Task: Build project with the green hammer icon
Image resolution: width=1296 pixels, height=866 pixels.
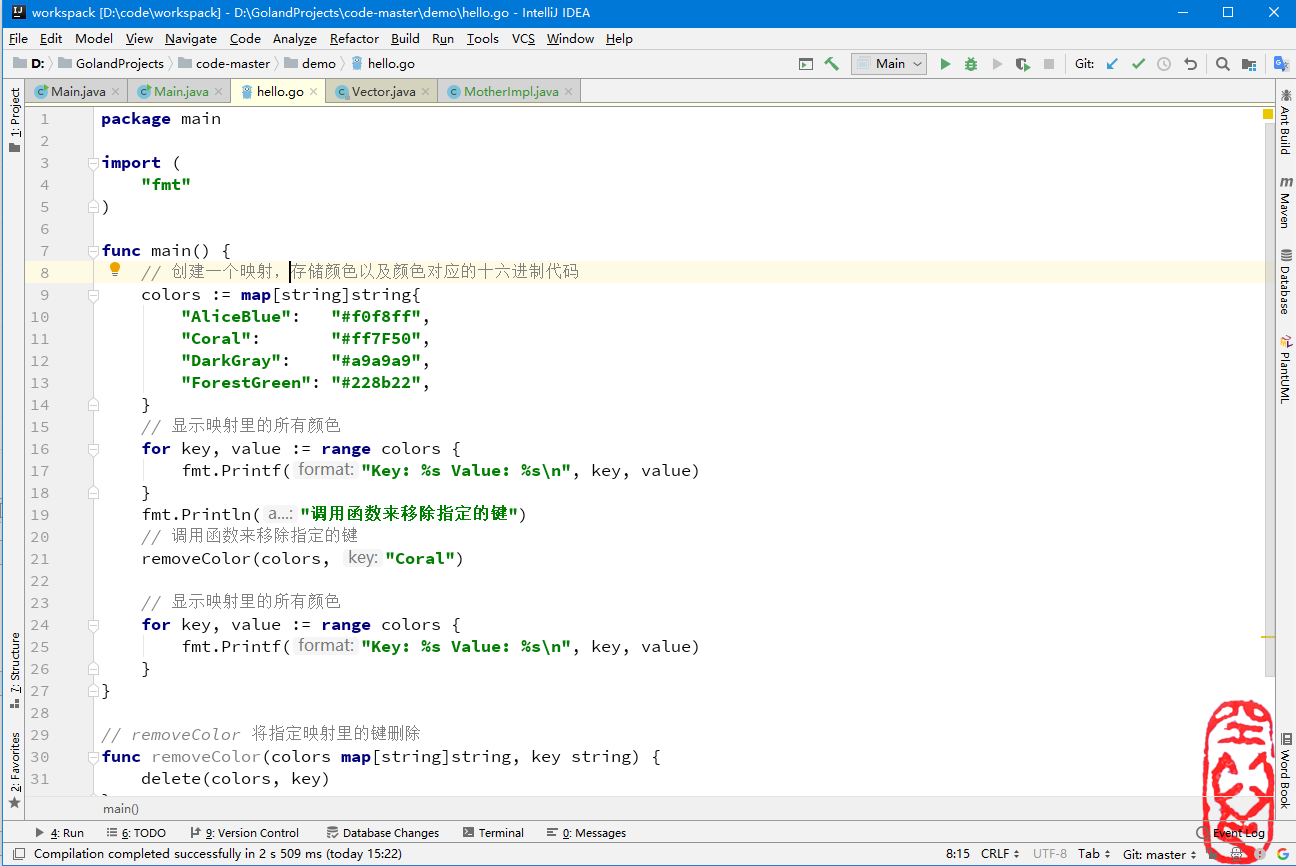Action: [x=831, y=63]
